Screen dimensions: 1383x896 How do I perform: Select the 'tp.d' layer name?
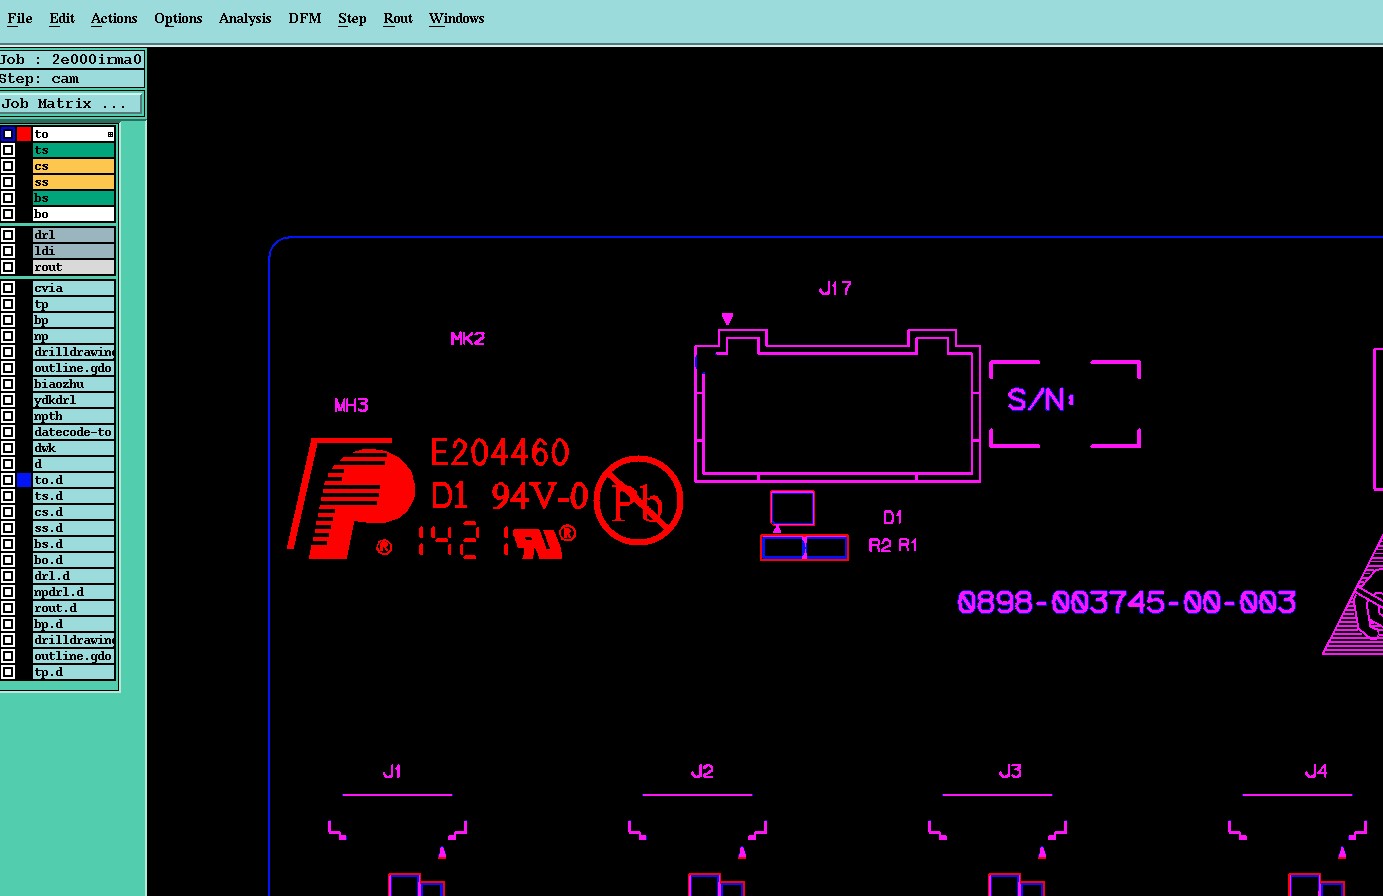tap(74, 672)
